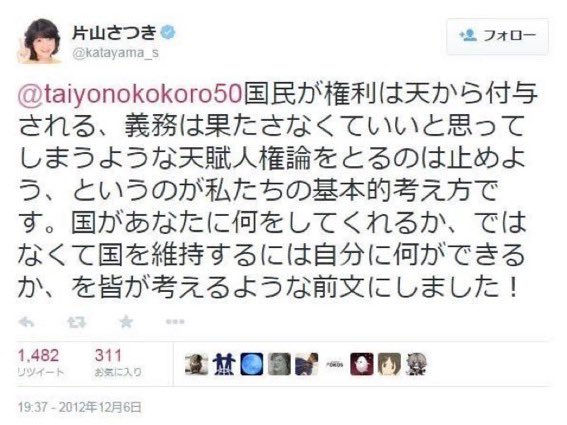Viewport: 567px width, 425px height.
Task: Click the @katayama_s handle
Action: click(x=115, y=53)
